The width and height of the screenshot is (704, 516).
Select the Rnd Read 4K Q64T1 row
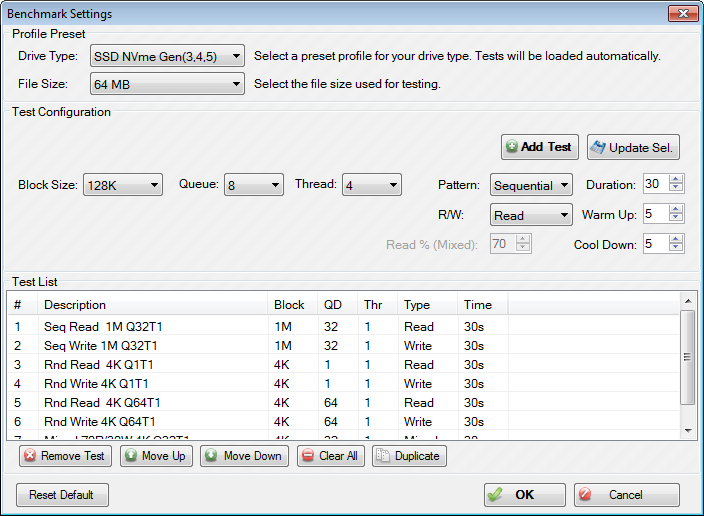(x=343, y=402)
